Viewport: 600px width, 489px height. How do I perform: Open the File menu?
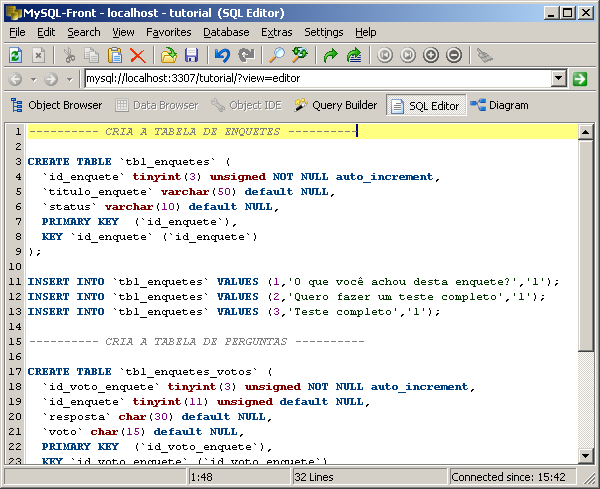(x=17, y=32)
